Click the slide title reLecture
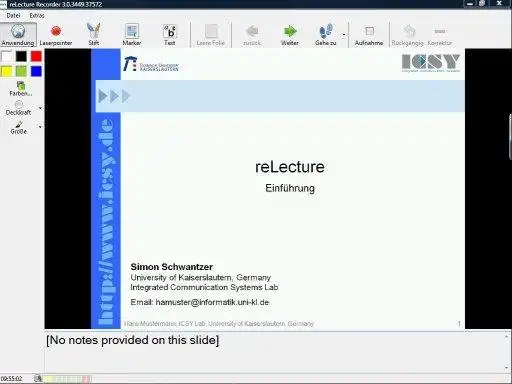 click(290, 167)
